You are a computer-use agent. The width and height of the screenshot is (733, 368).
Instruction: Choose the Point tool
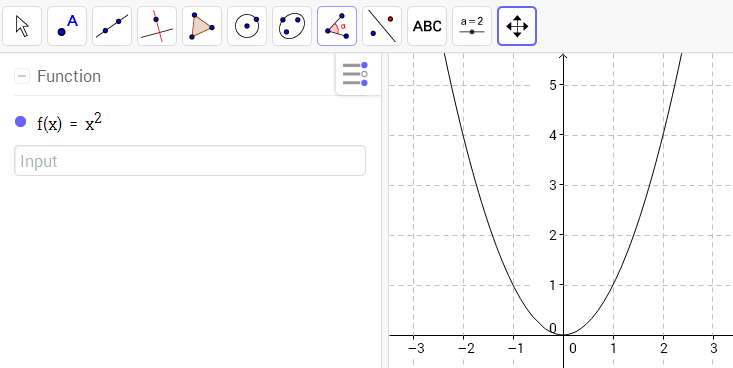point(67,26)
